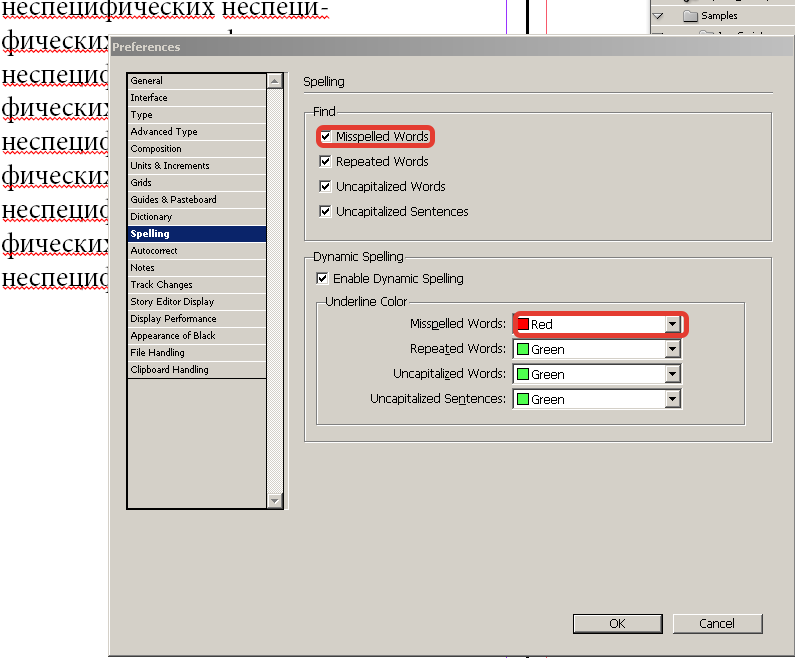
Task: Click the Preferences dialog title bar
Action: (x=451, y=47)
